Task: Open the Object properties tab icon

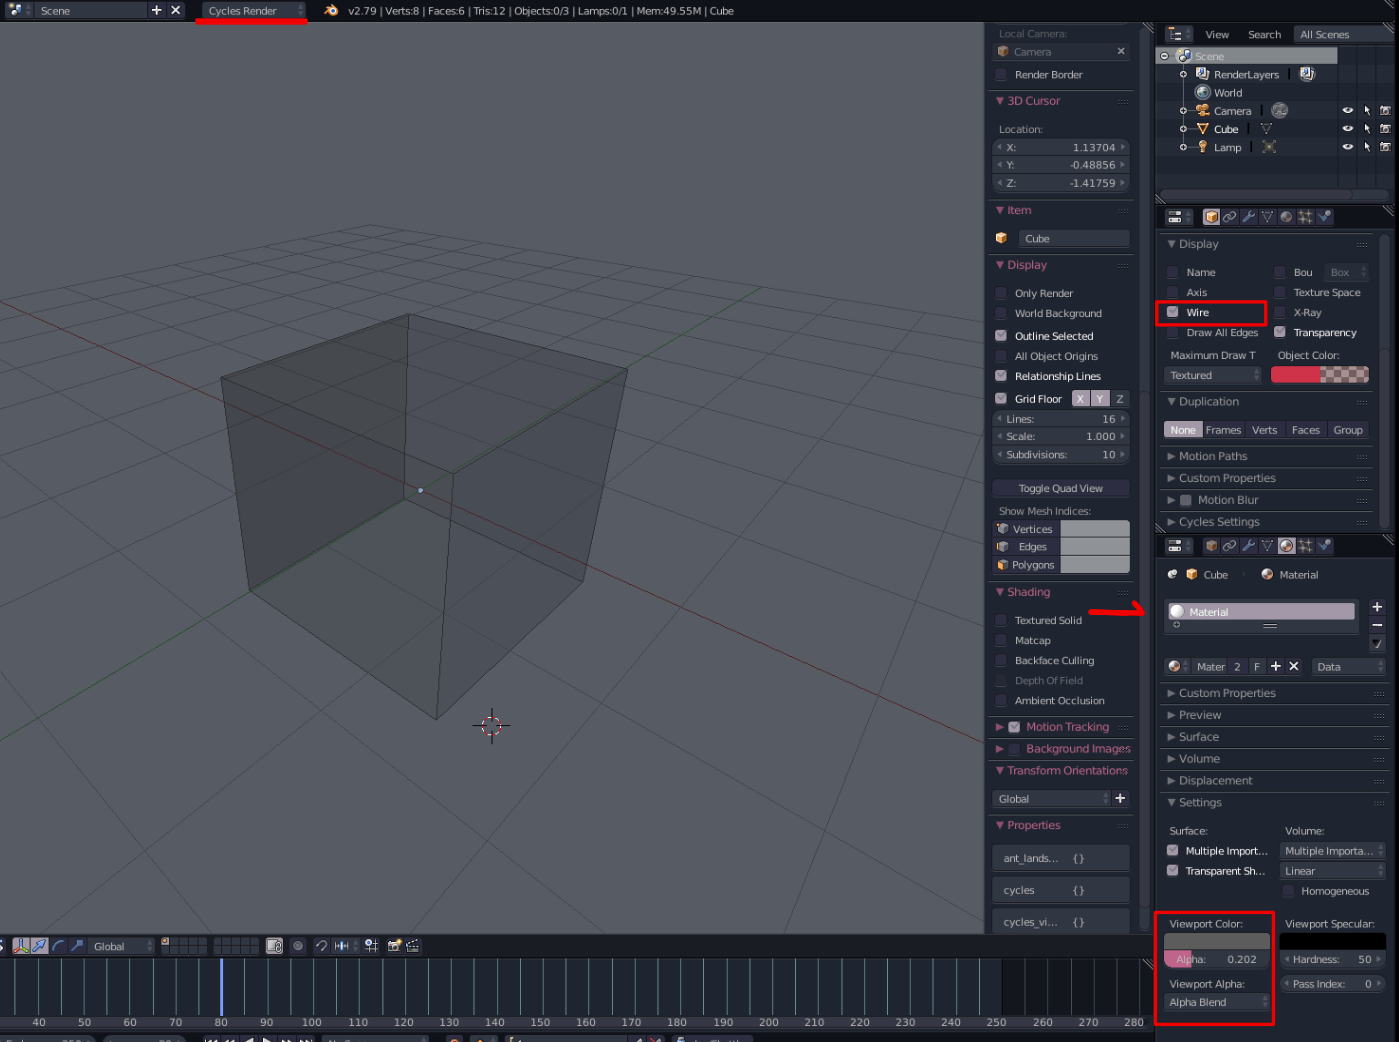Action: pyautogui.click(x=1211, y=216)
